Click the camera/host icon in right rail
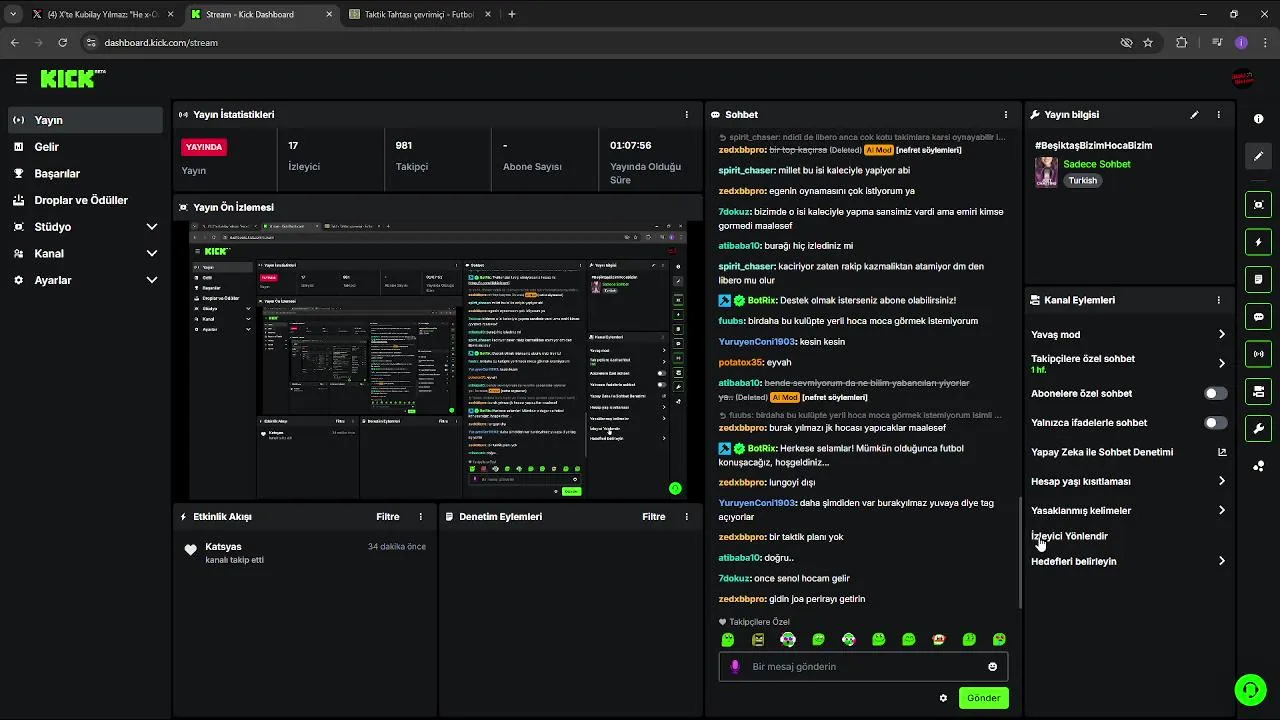Image resolution: width=1280 pixels, height=720 pixels. pyautogui.click(x=1258, y=391)
